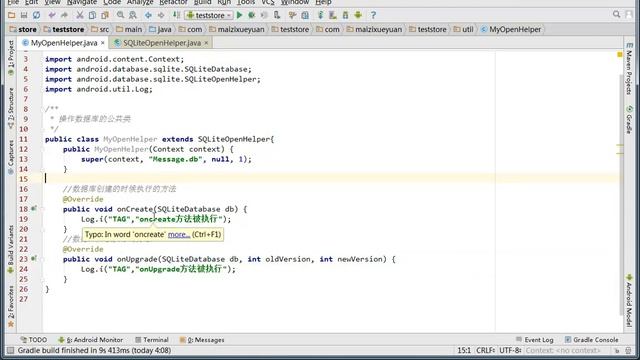Redo using the toolbar arrow icon
This screenshot has width=640, height=360.
64,16
